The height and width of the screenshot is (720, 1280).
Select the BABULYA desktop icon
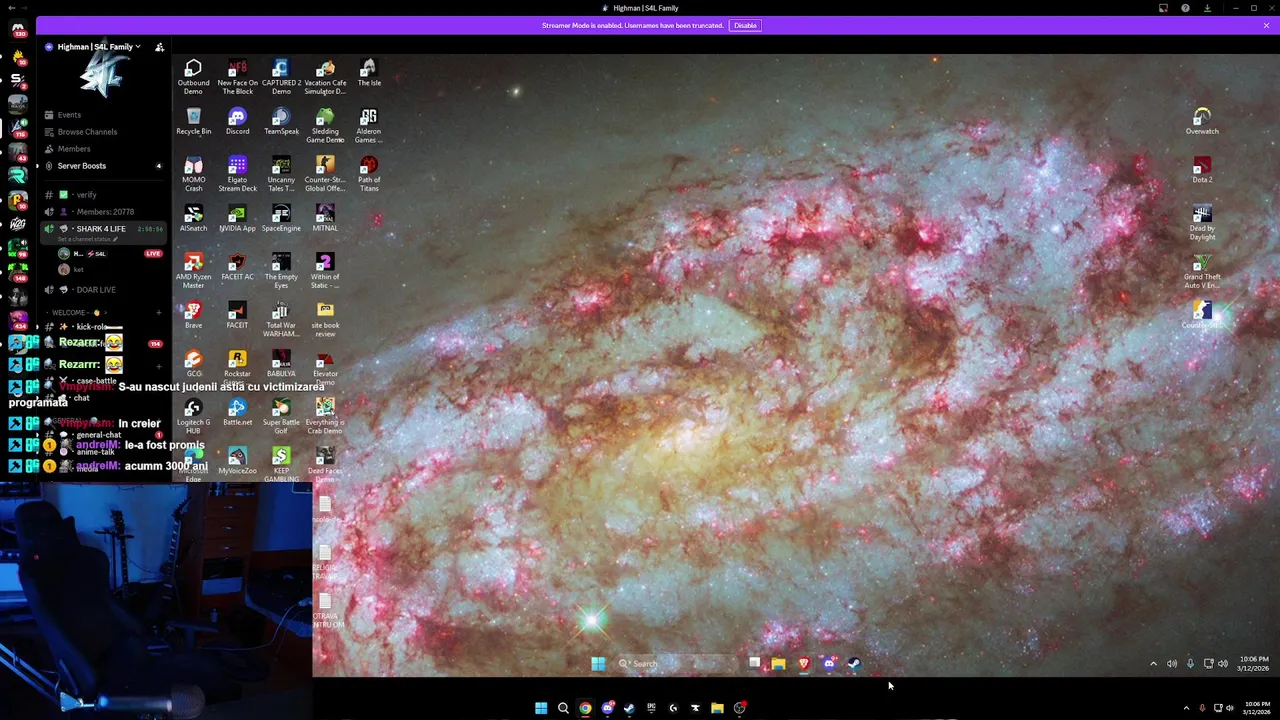point(281,364)
